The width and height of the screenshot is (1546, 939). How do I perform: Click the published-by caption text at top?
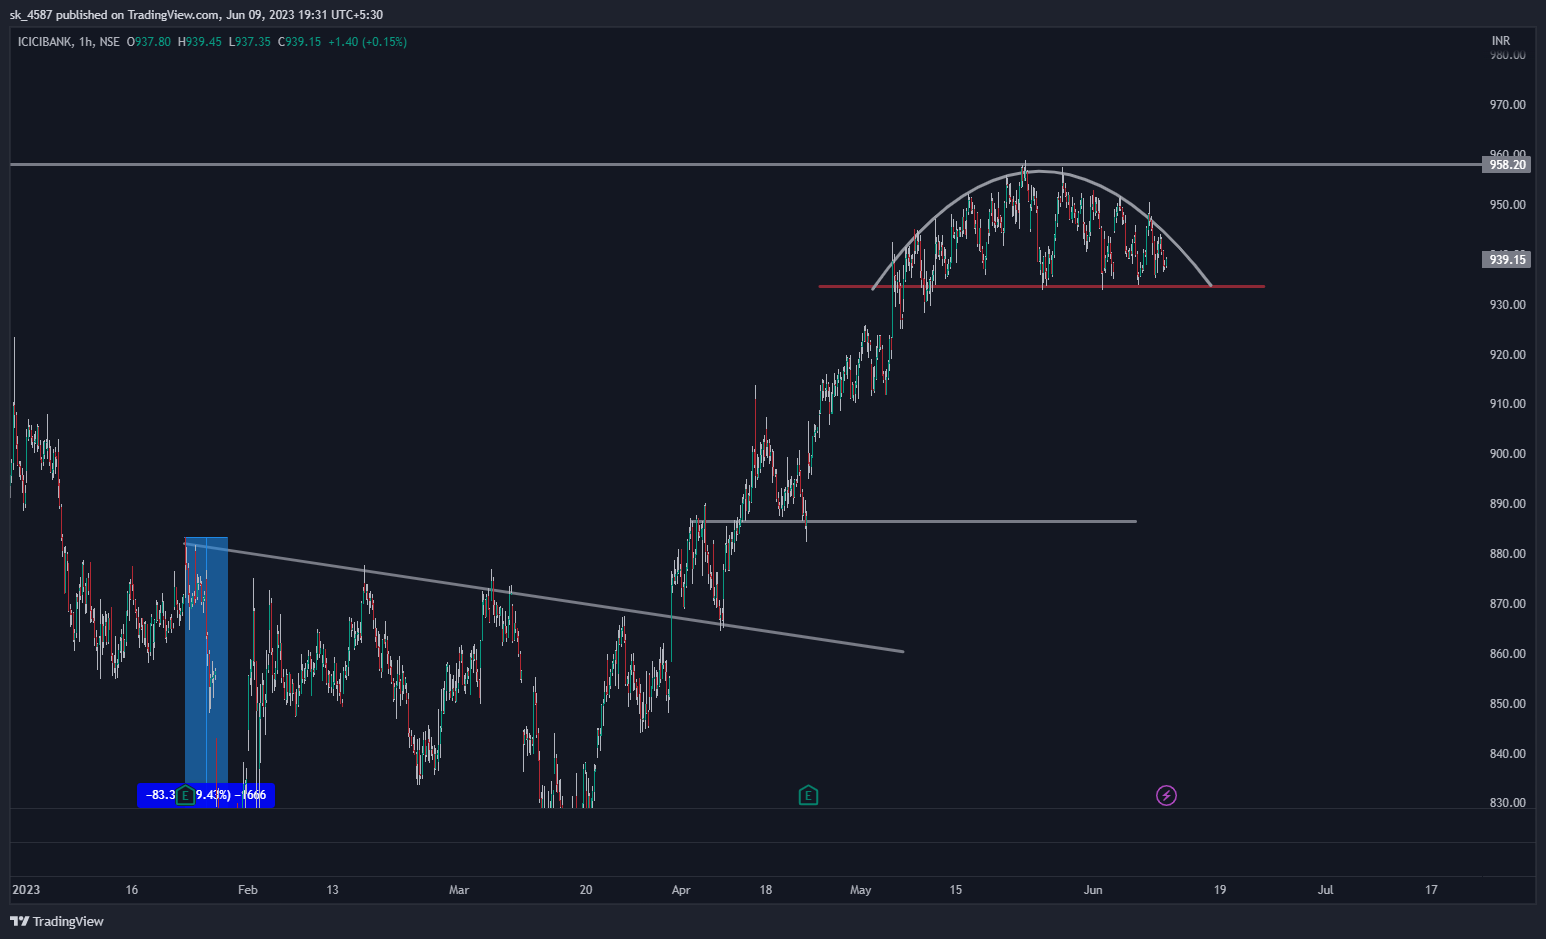point(196,15)
